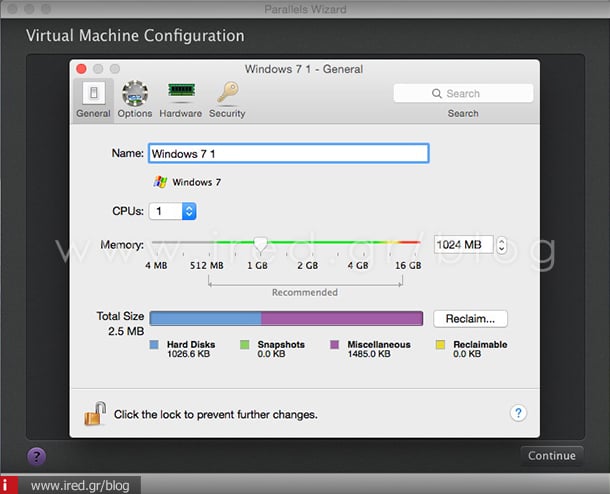The width and height of the screenshot is (610, 494).
Task: Click 'Click the lock to prevent further changes' text
Action: (216, 415)
